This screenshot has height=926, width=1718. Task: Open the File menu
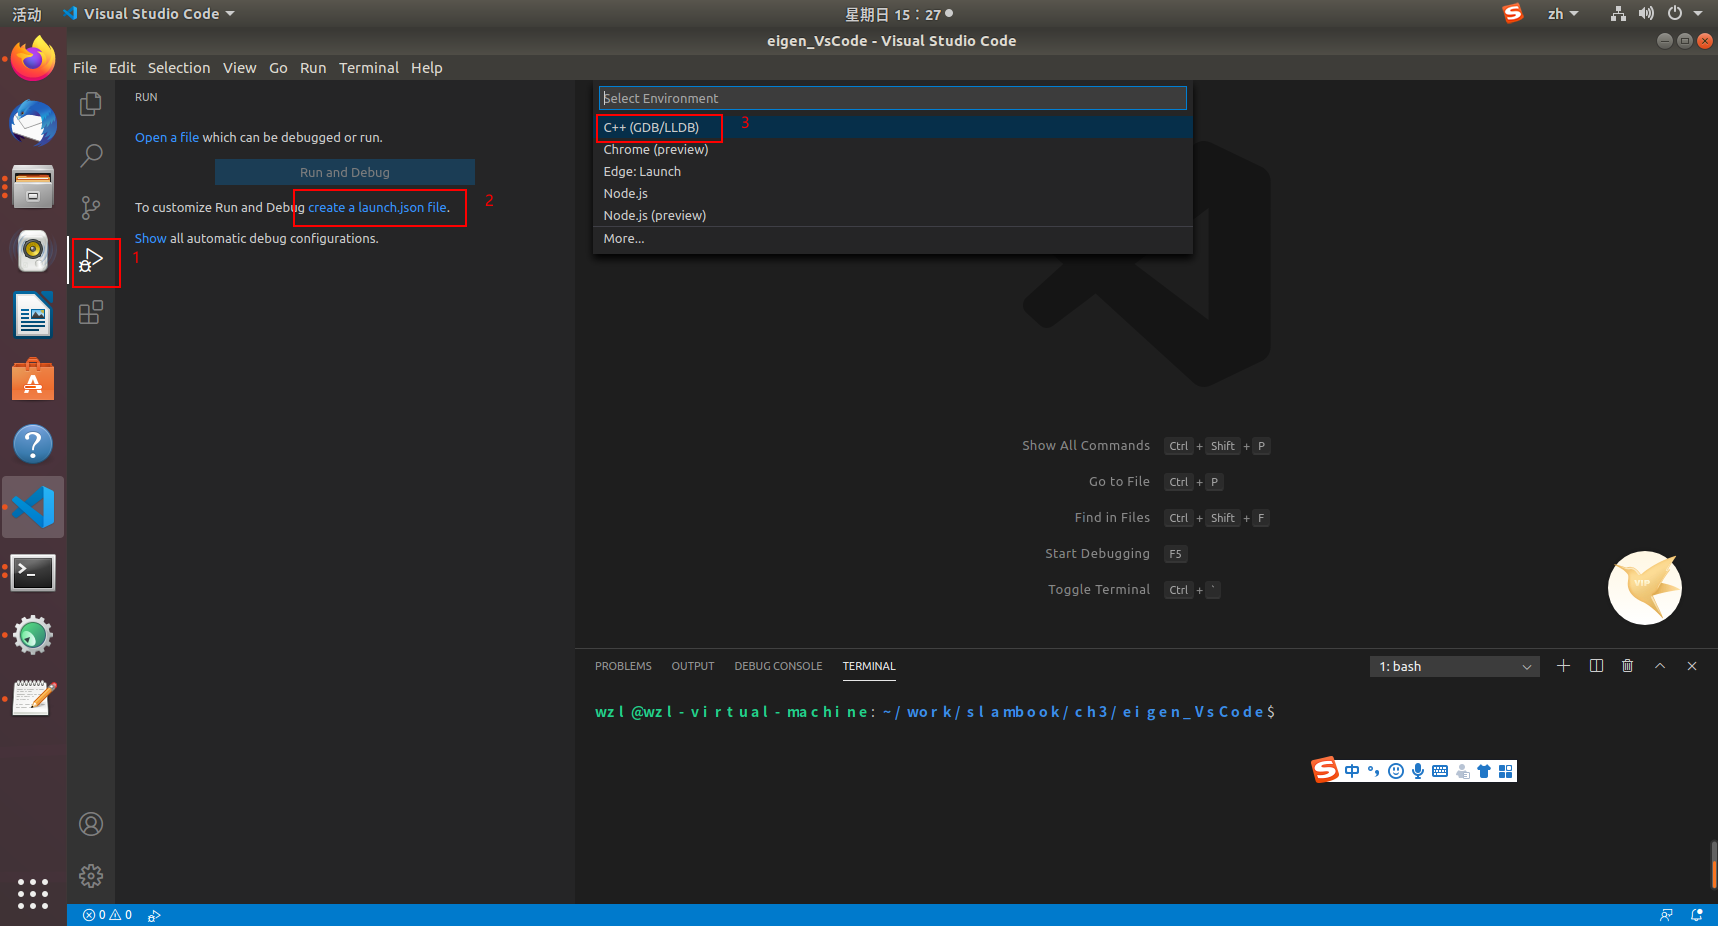click(x=85, y=68)
